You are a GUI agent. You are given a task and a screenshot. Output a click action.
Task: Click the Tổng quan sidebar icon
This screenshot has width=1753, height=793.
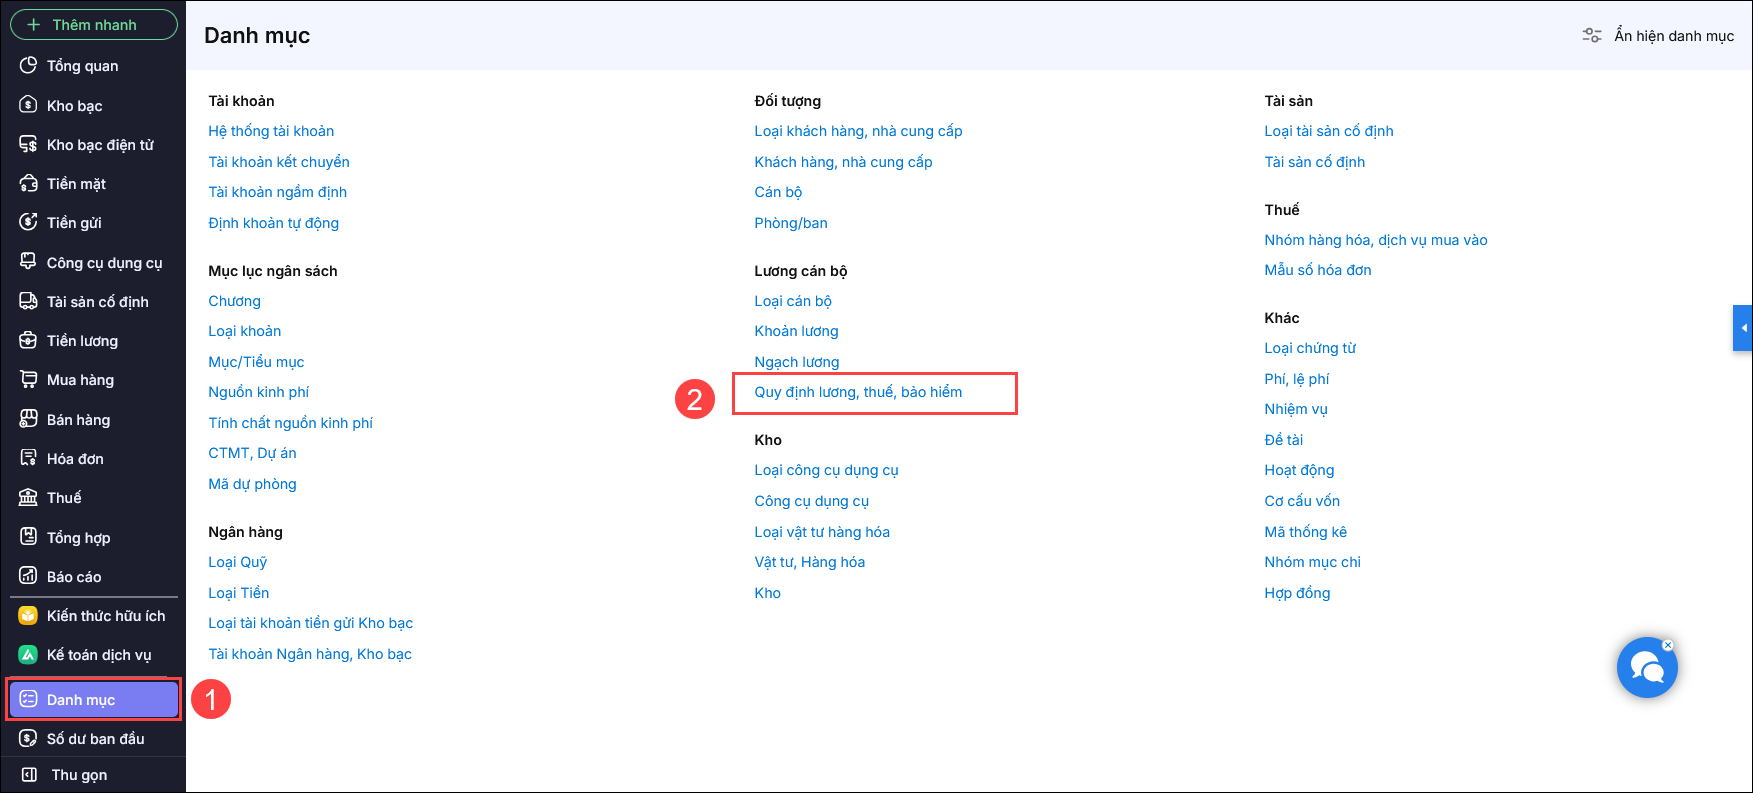pyautogui.click(x=28, y=66)
